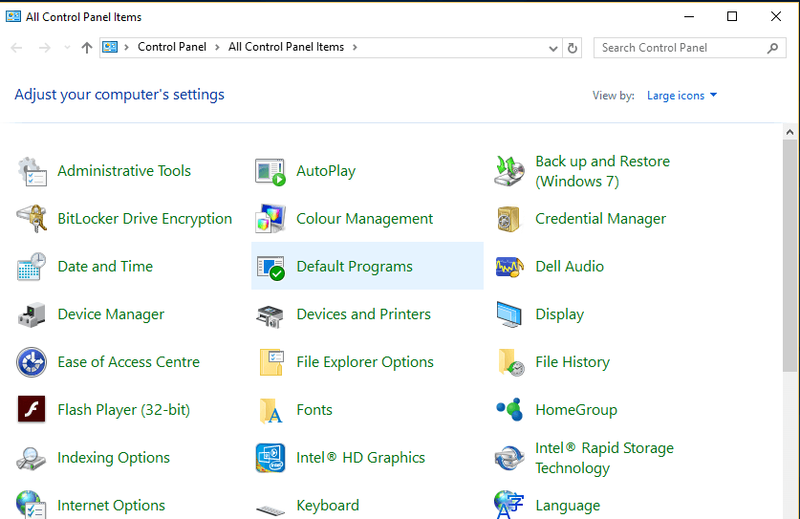The height and width of the screenshot is (519, 800).
Task: Open Ease of Access Centre icon
Action: click(x=32, y=362)
